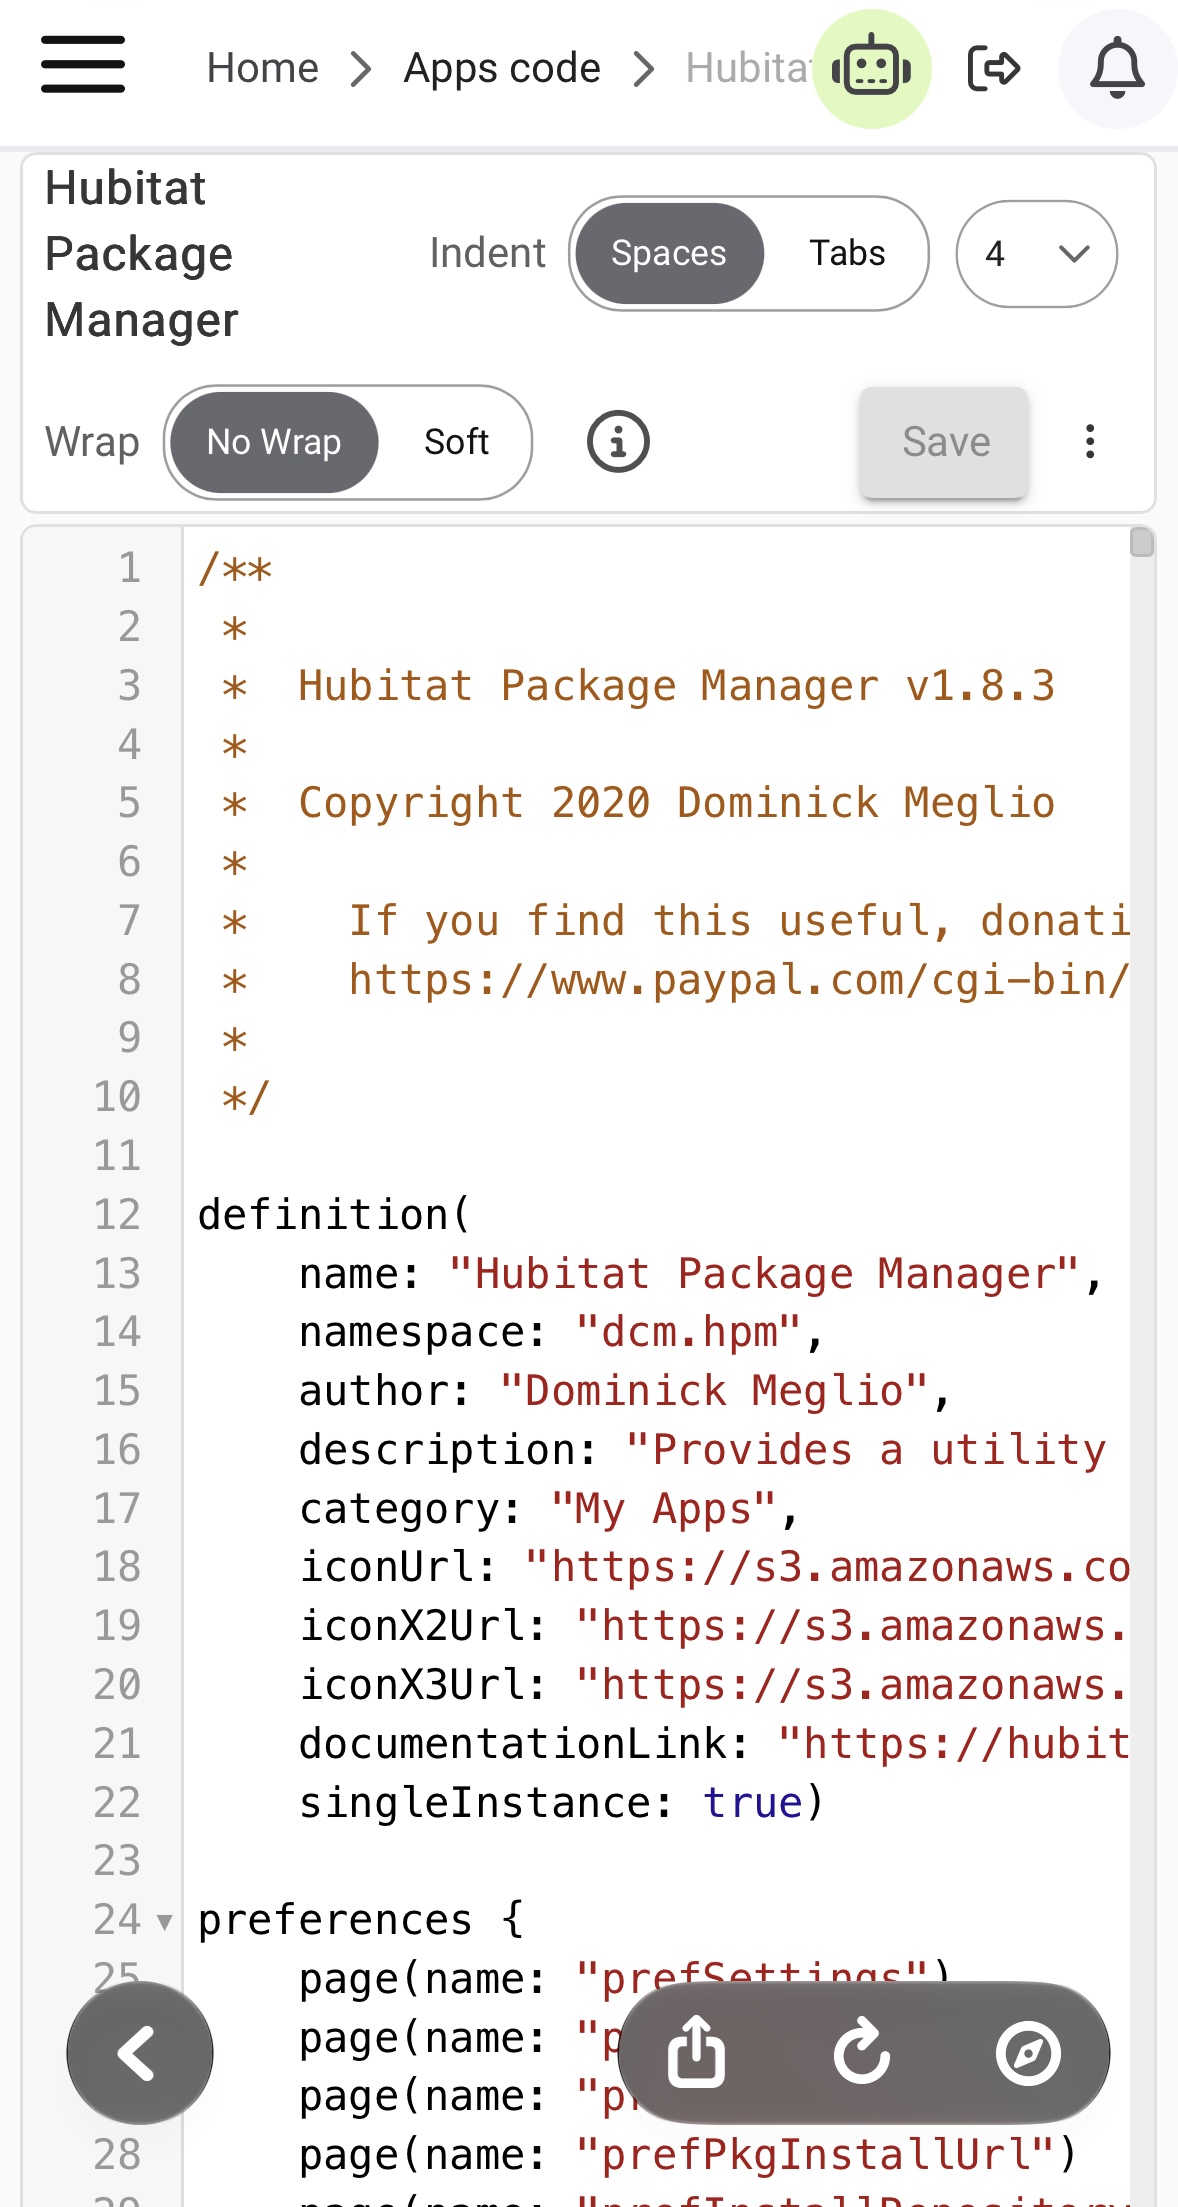The width and height of the screenshot is (1178, 2207).
Task: Open the green robot assistant icon
Action: [x=872, y=69]
